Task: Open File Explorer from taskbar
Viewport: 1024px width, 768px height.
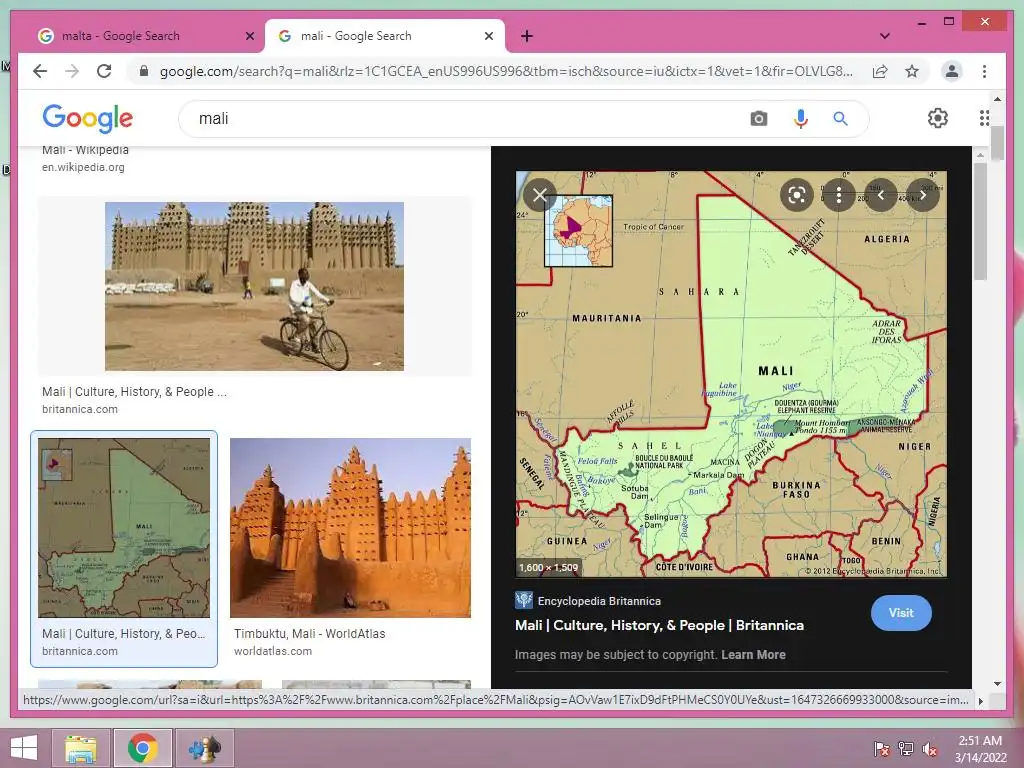Action: tap(80, 748)
